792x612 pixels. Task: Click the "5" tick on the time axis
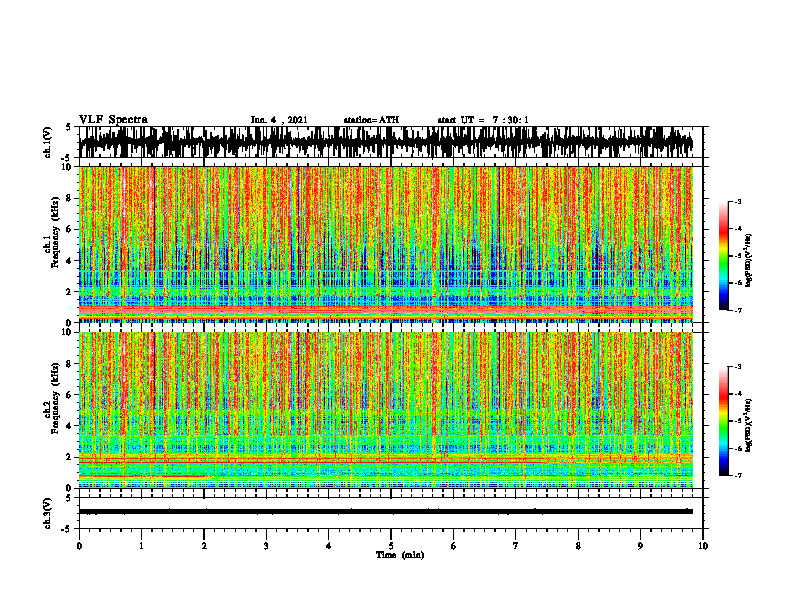[391, 546]
